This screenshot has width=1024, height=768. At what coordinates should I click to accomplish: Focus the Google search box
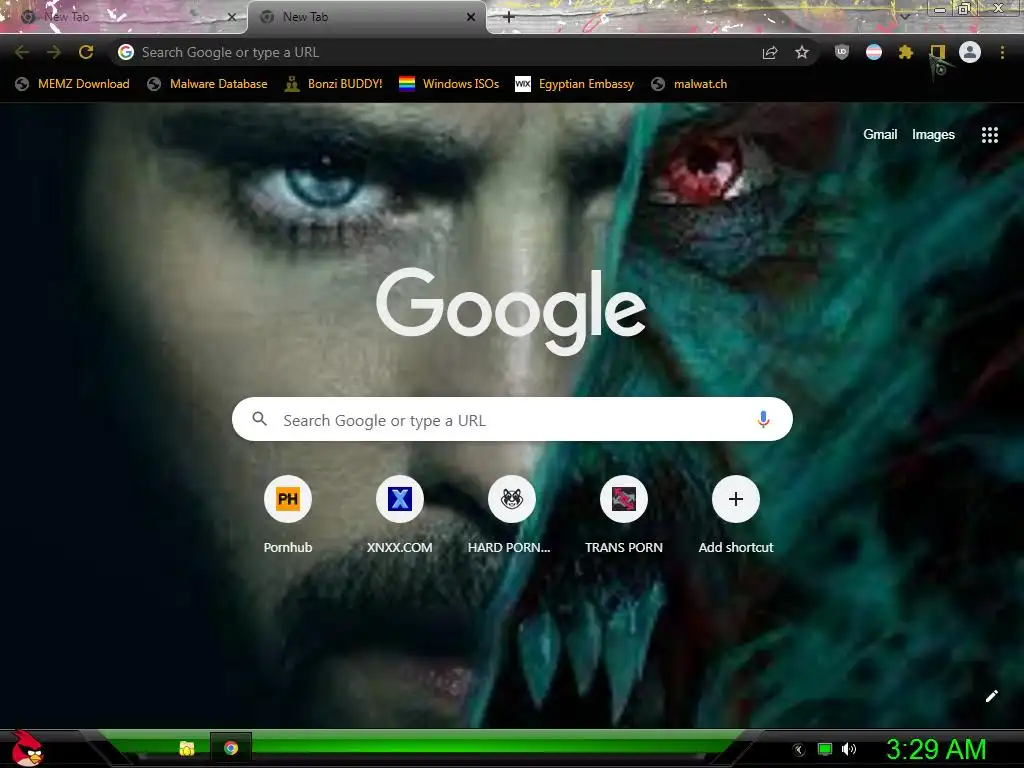point(512,419)
